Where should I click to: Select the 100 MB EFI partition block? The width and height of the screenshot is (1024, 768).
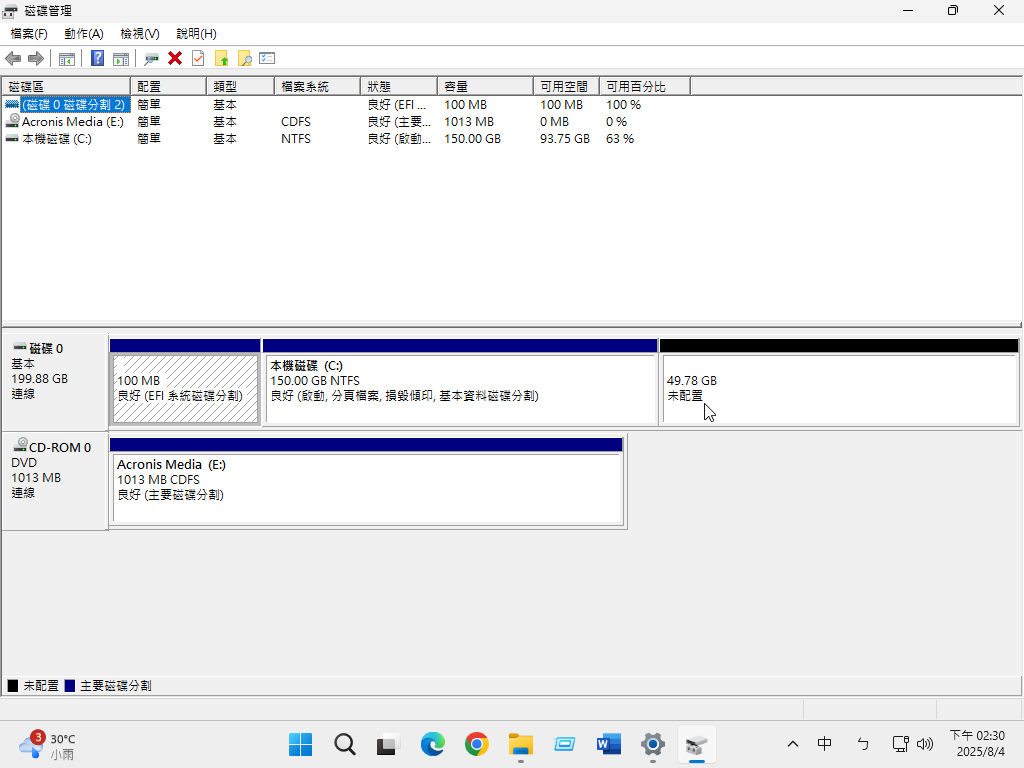tap(185, 388)
